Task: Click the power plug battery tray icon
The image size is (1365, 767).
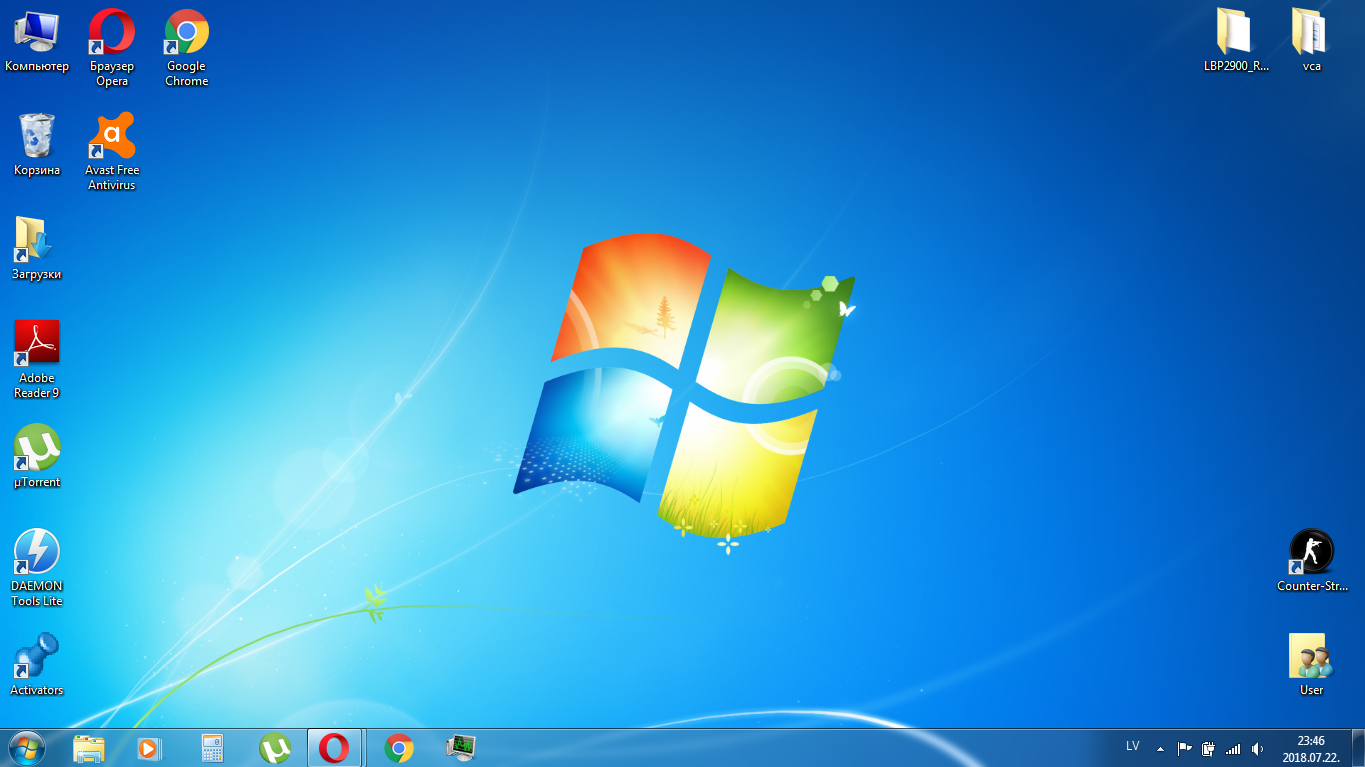Action: 1209,748
